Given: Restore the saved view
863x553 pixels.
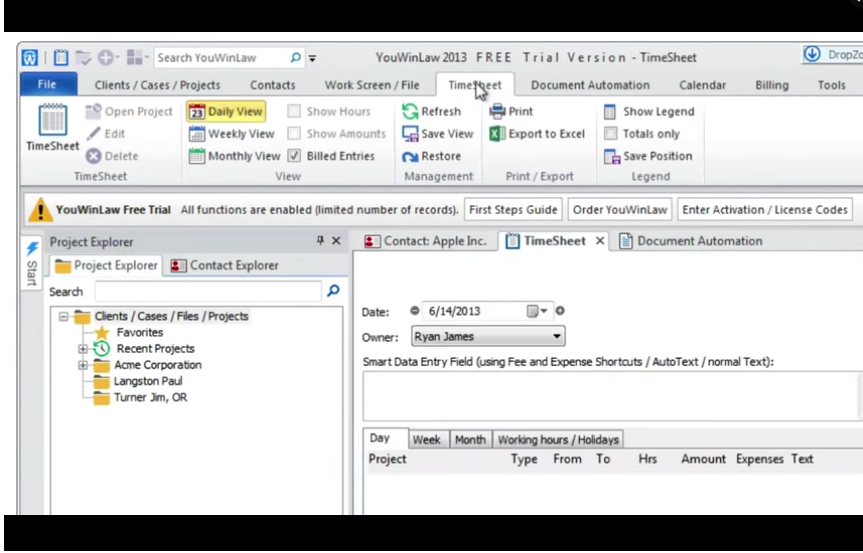Looking at the screenshot, I should click(431, 156).
